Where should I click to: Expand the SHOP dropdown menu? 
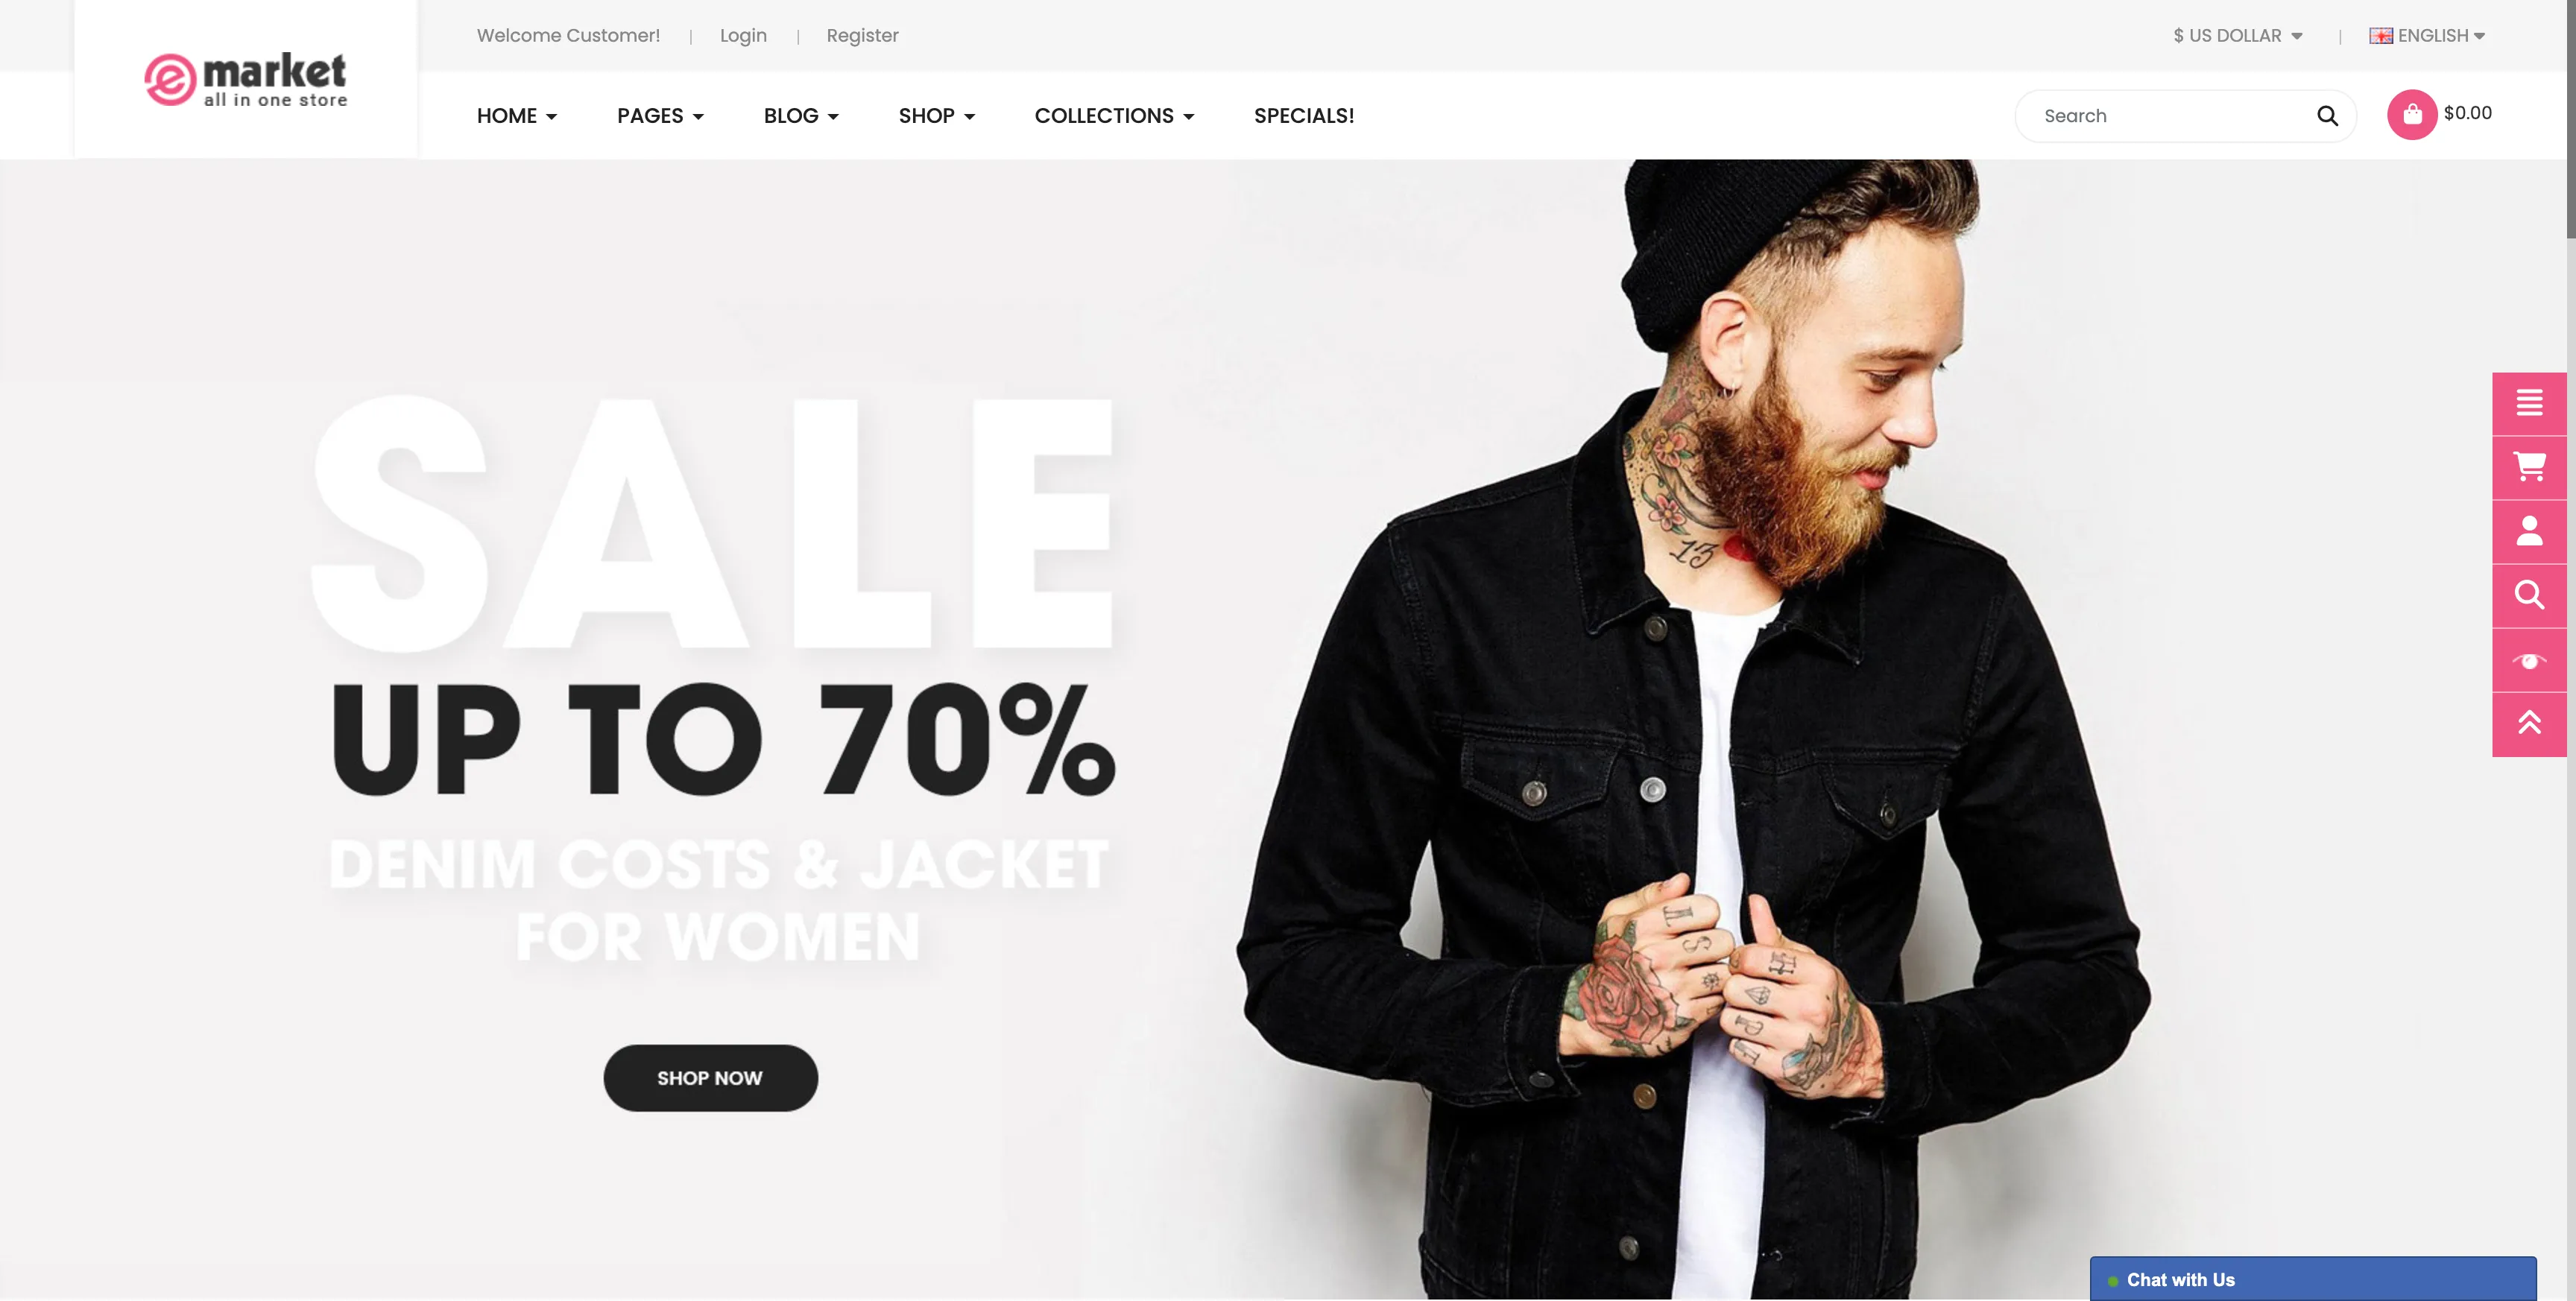tap(935, 116)
